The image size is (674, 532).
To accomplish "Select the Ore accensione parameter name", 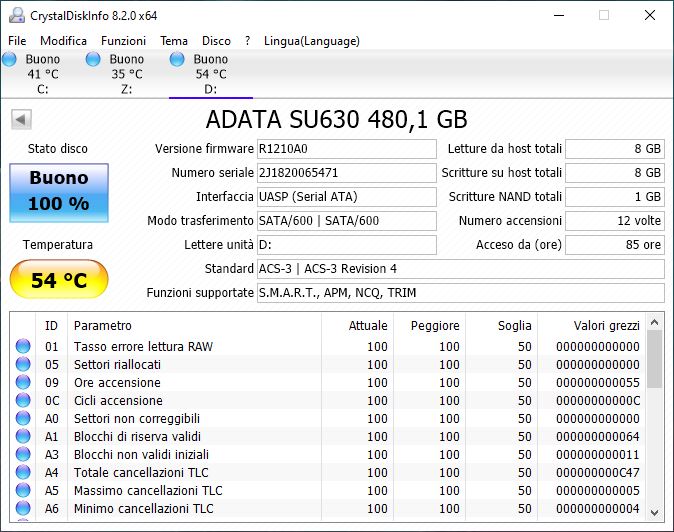I will click(117, 382).
